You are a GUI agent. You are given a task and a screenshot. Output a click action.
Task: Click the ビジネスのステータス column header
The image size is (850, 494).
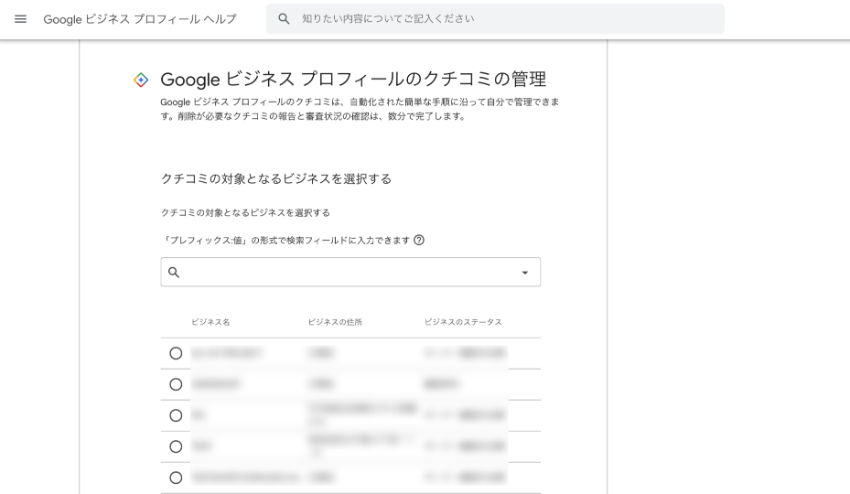click(x=462, y=322)
